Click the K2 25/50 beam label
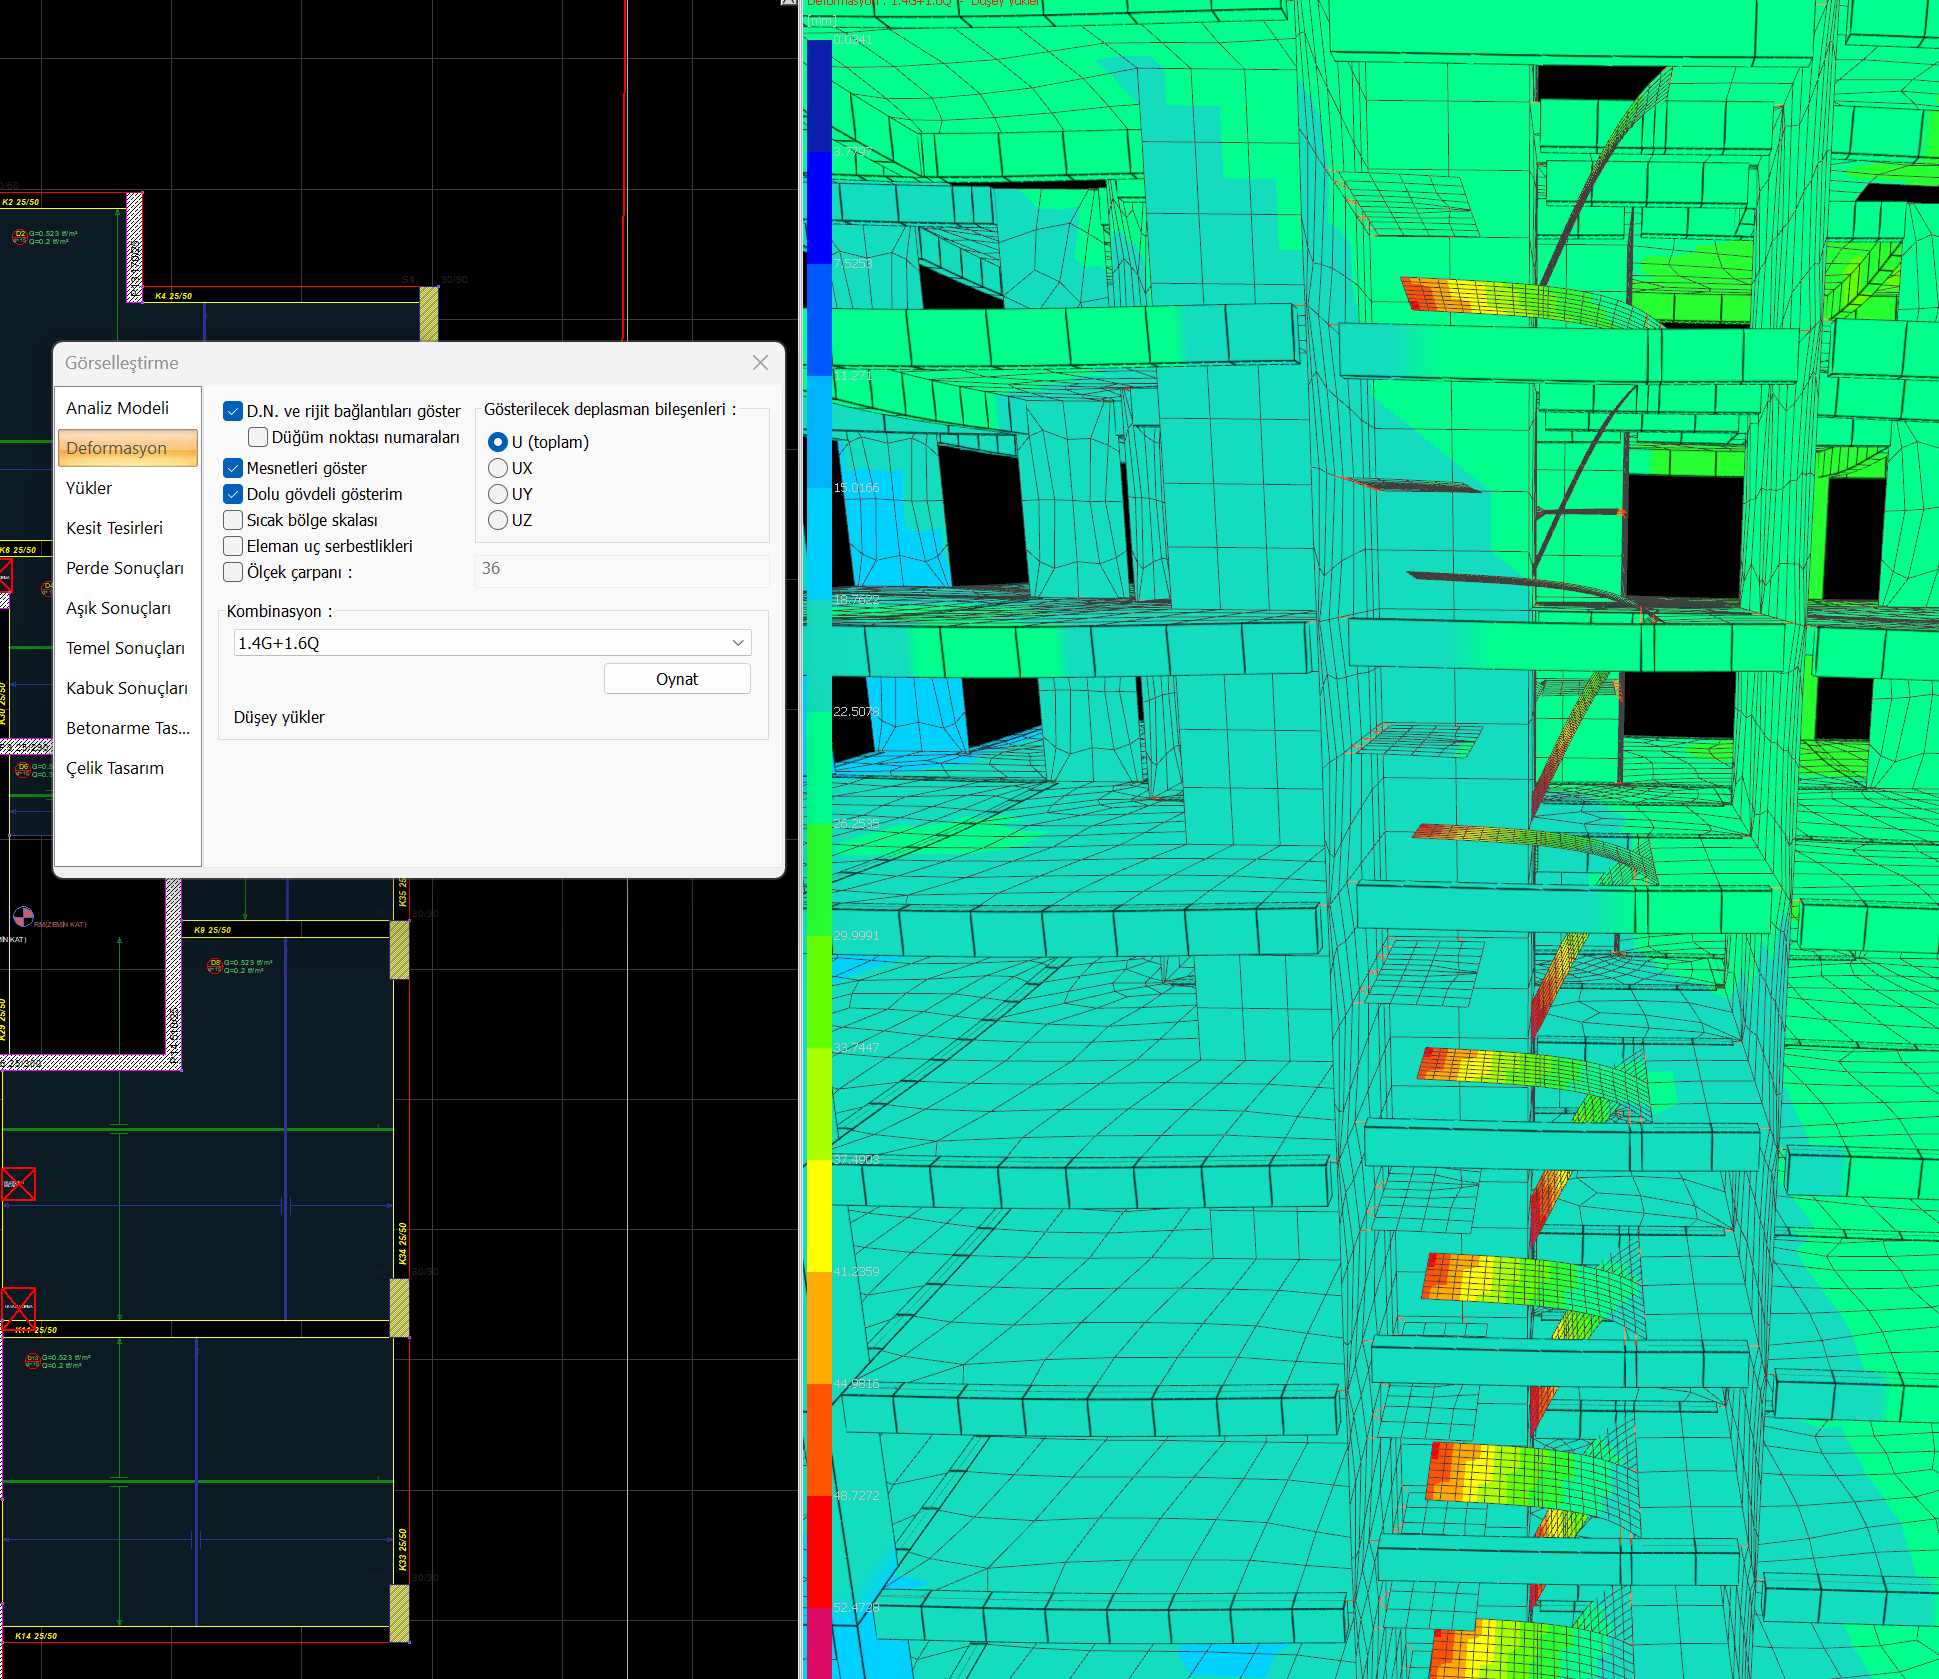Viewport: 1939px width, 1679px height. click(20, 202)
